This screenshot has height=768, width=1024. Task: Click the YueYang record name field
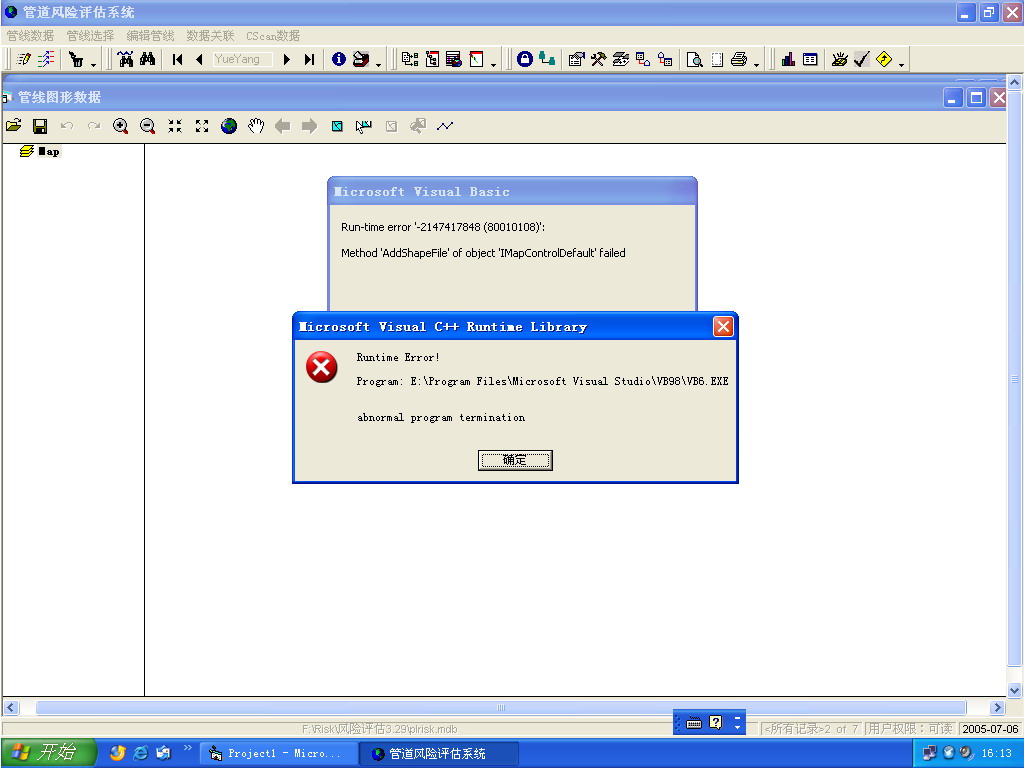coord(242,59)
